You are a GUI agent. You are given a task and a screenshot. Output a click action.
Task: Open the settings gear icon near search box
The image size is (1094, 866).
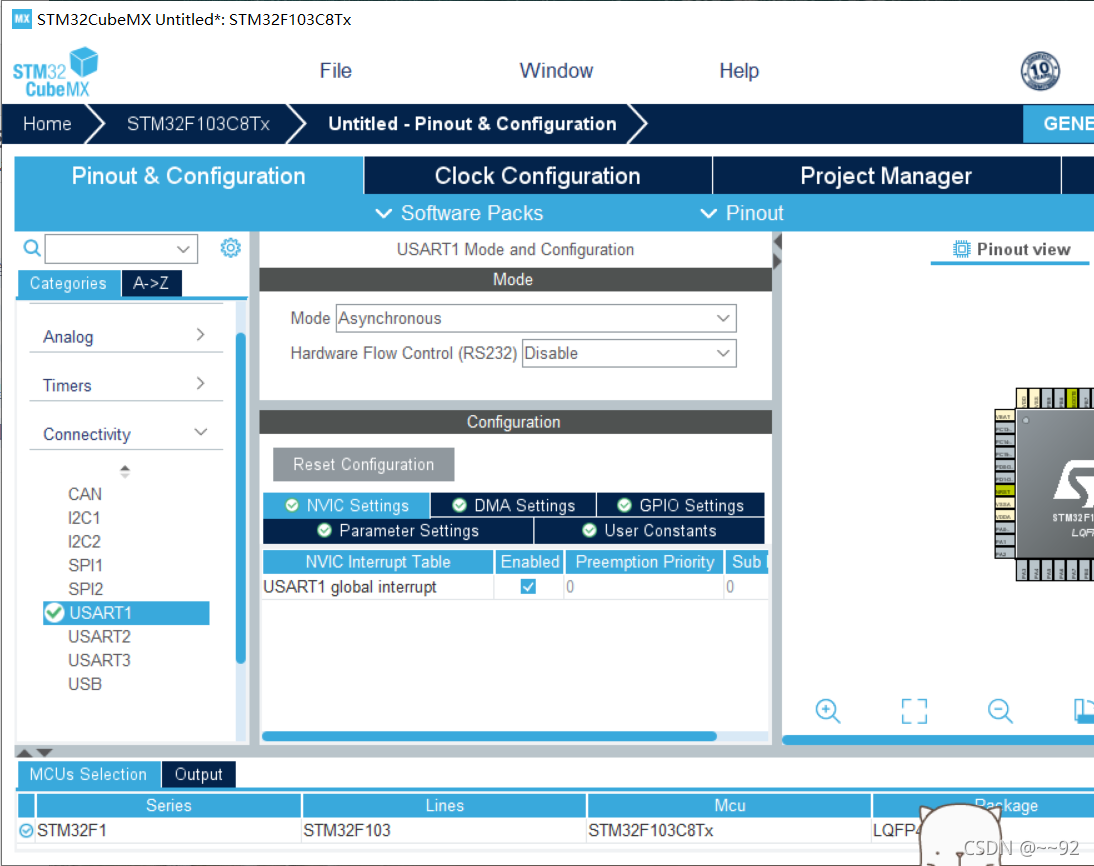click(230, 248)
